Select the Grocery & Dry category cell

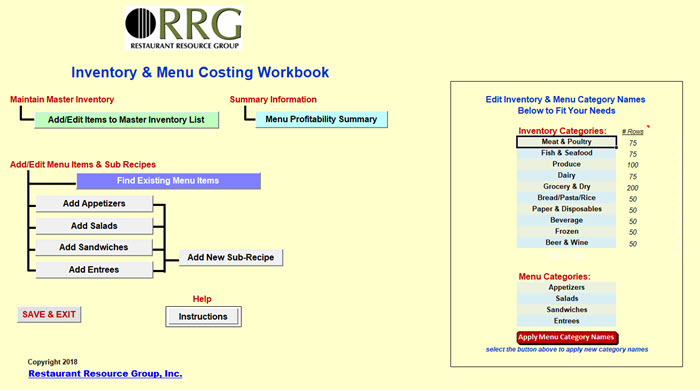coord(567,187)
